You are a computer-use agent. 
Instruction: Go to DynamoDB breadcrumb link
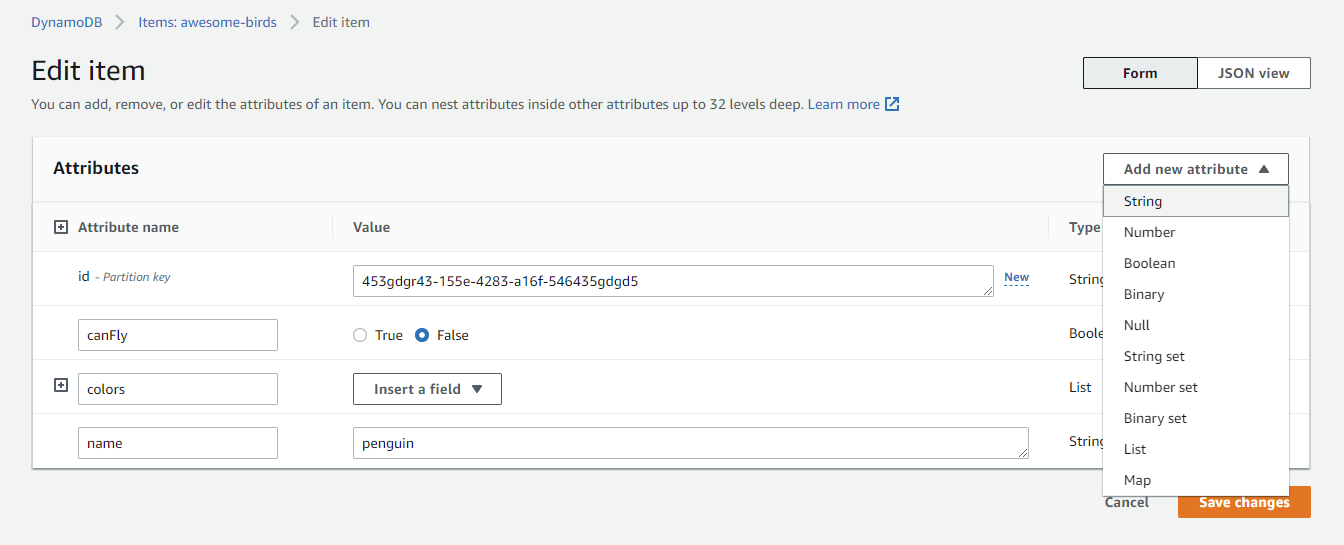(x=67, y=22)
